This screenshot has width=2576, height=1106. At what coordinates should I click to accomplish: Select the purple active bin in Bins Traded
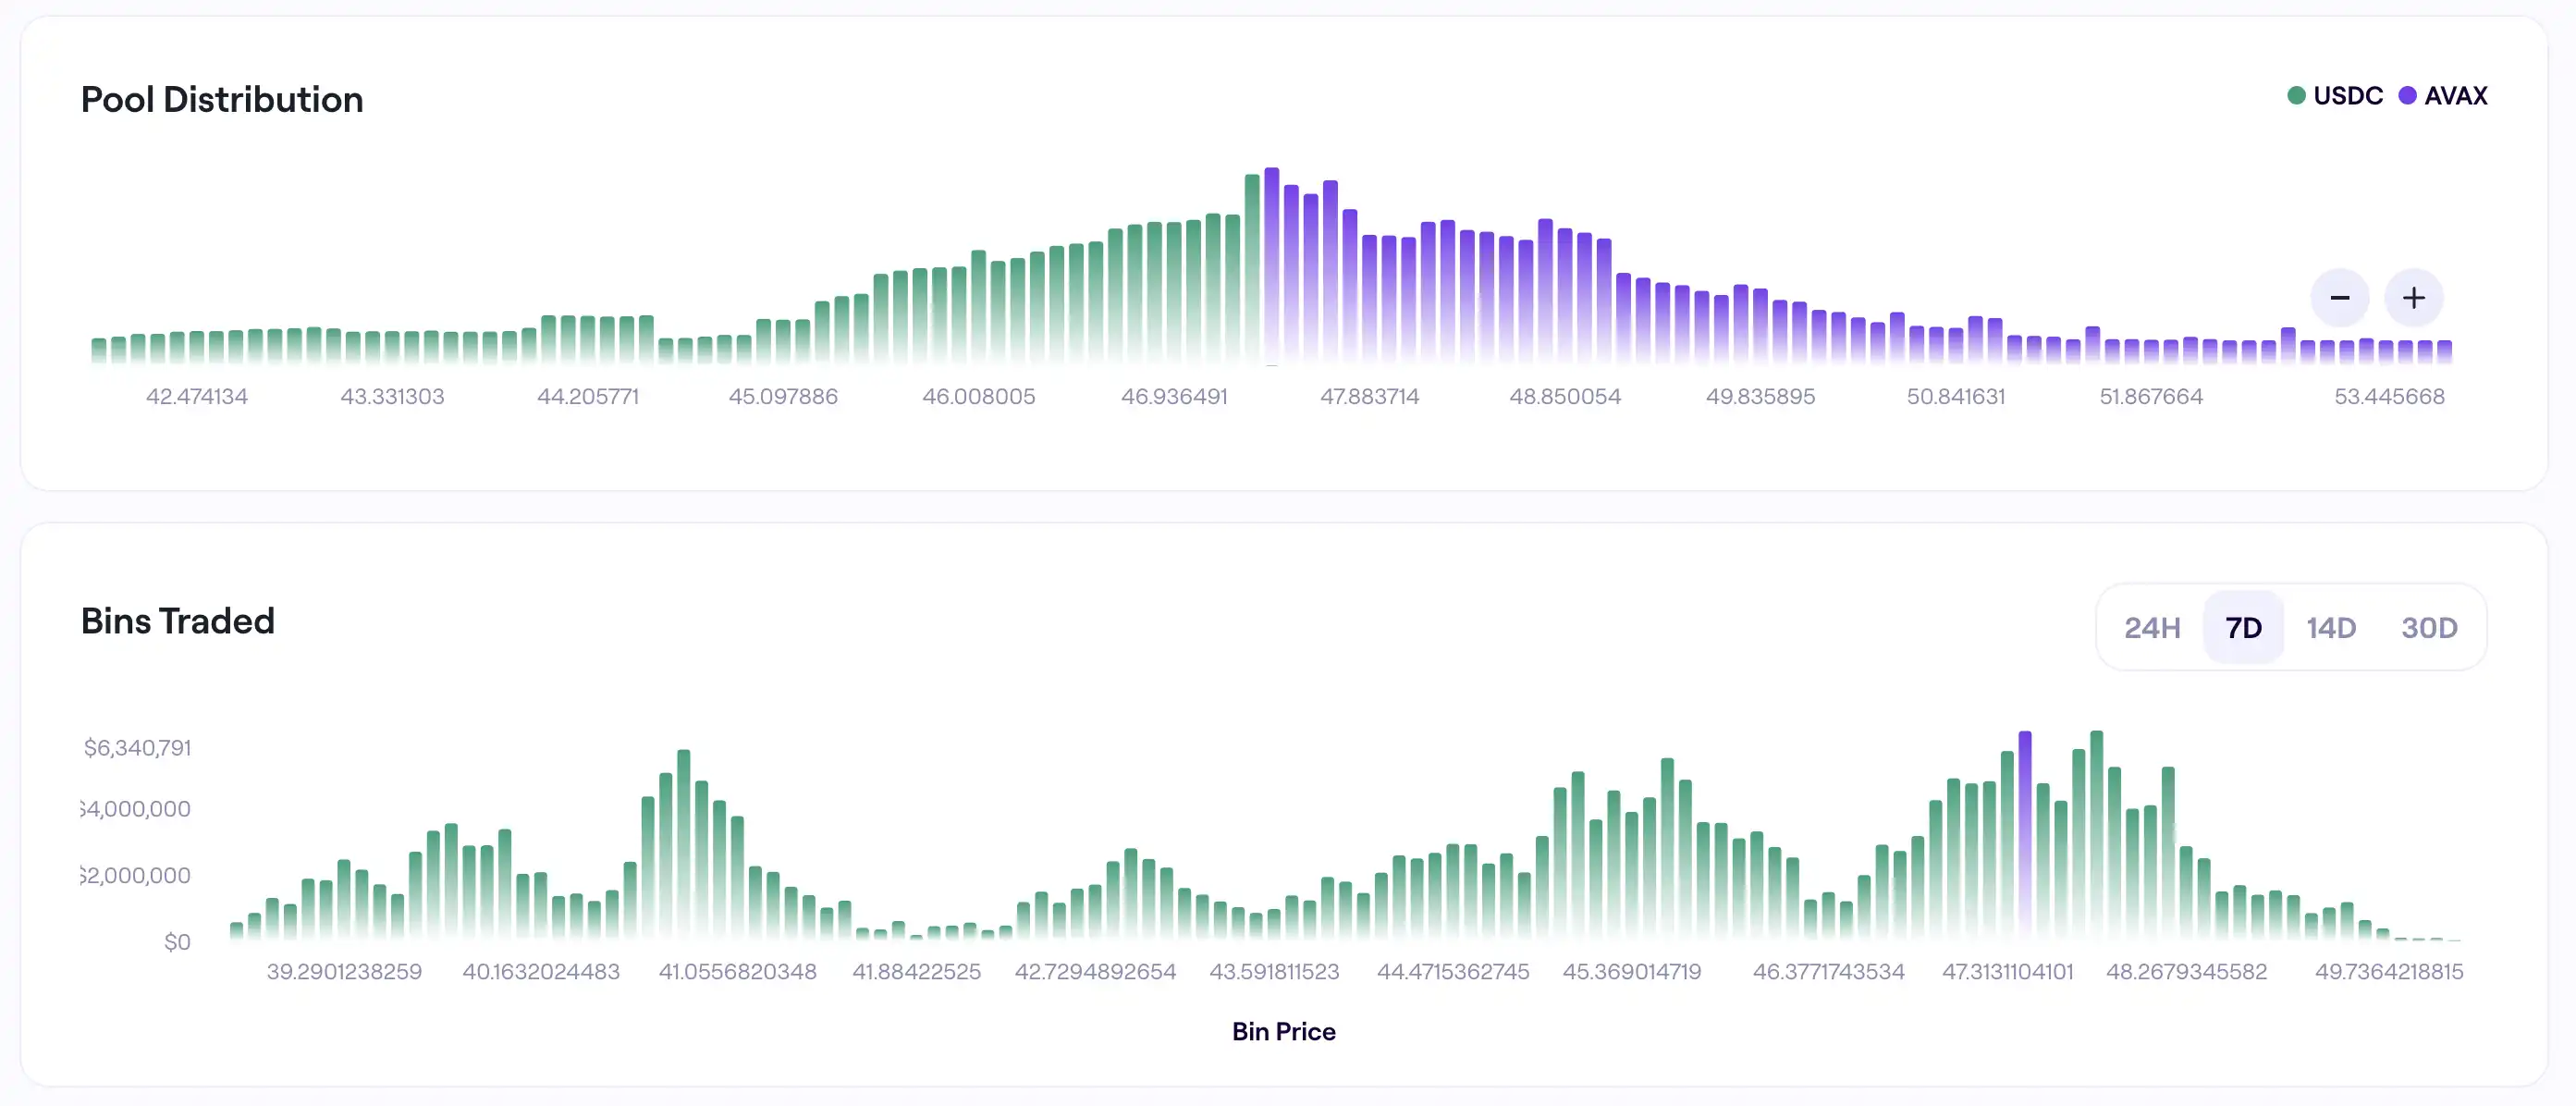[2024, 834]
